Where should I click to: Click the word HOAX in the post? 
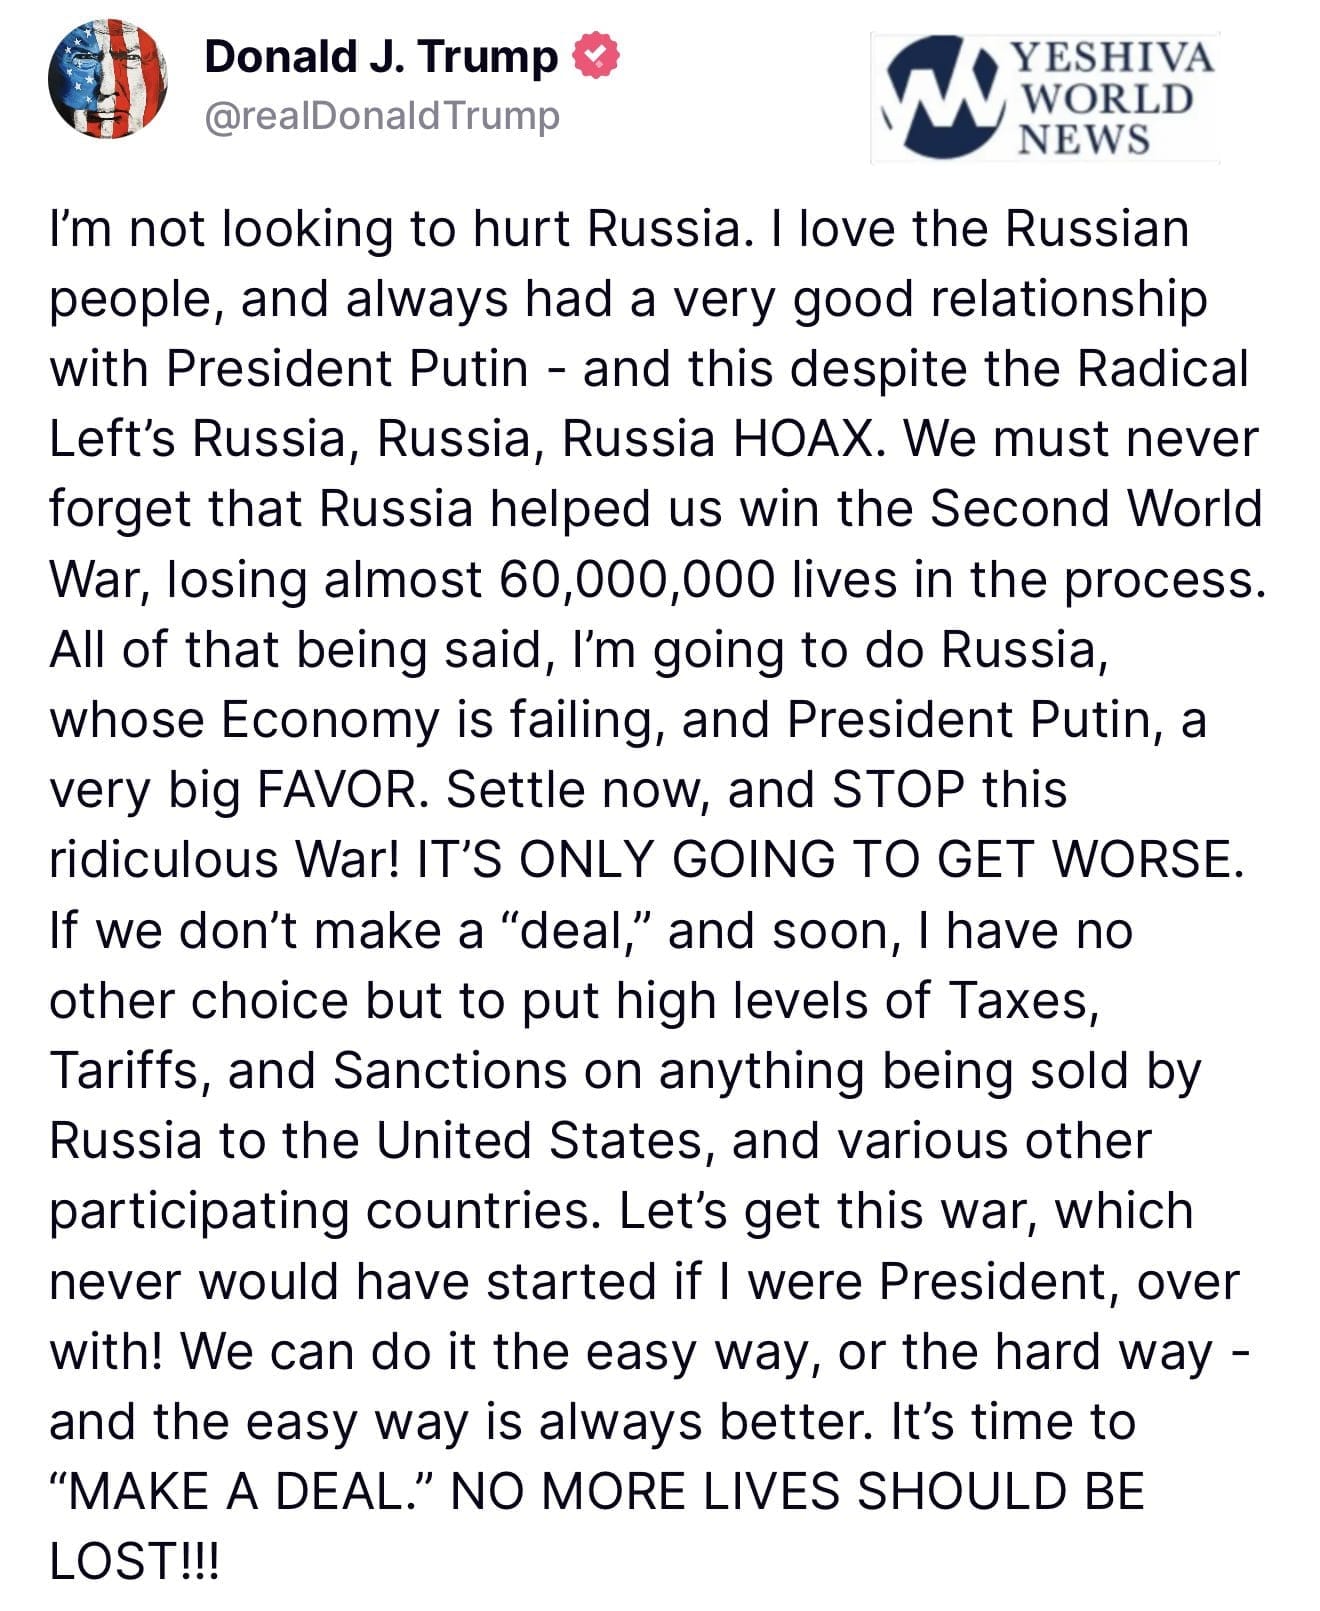tap(803, 439)
